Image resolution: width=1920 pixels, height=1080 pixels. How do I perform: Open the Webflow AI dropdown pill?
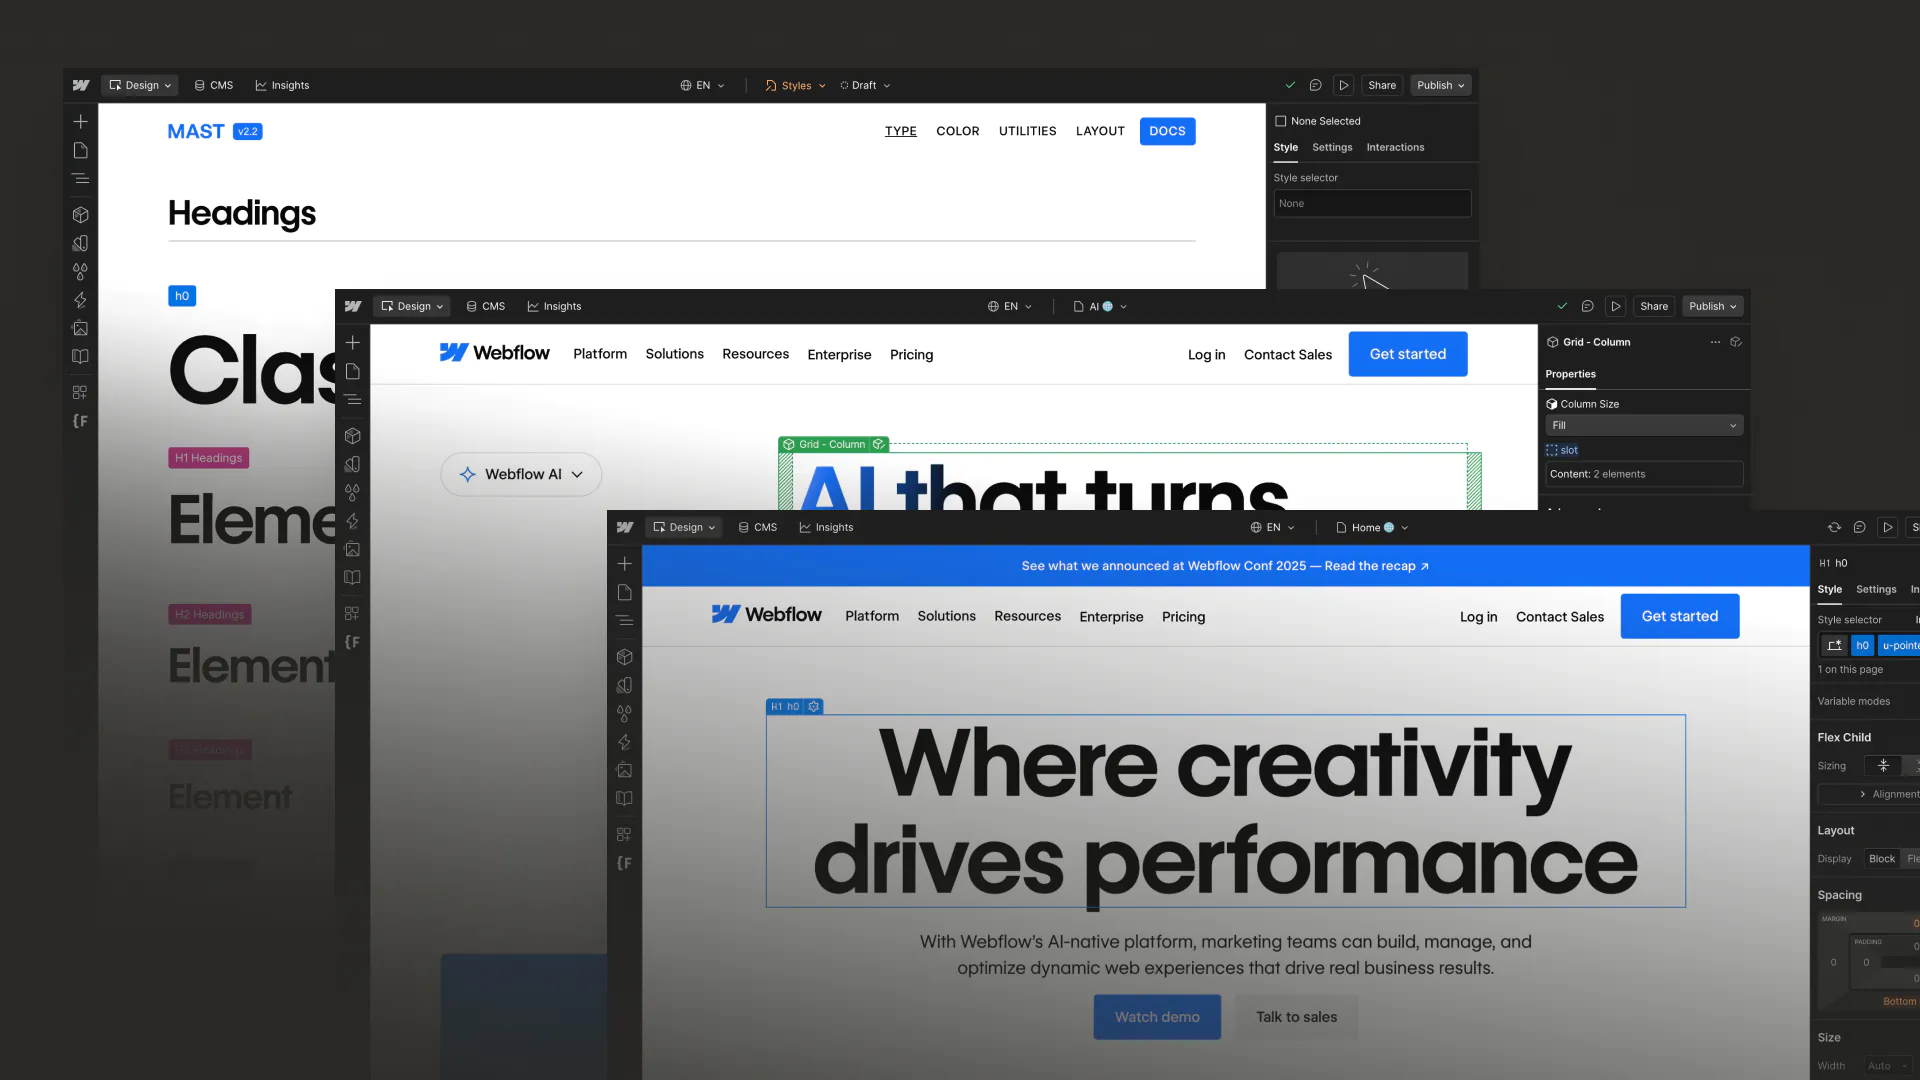point(521,474)
